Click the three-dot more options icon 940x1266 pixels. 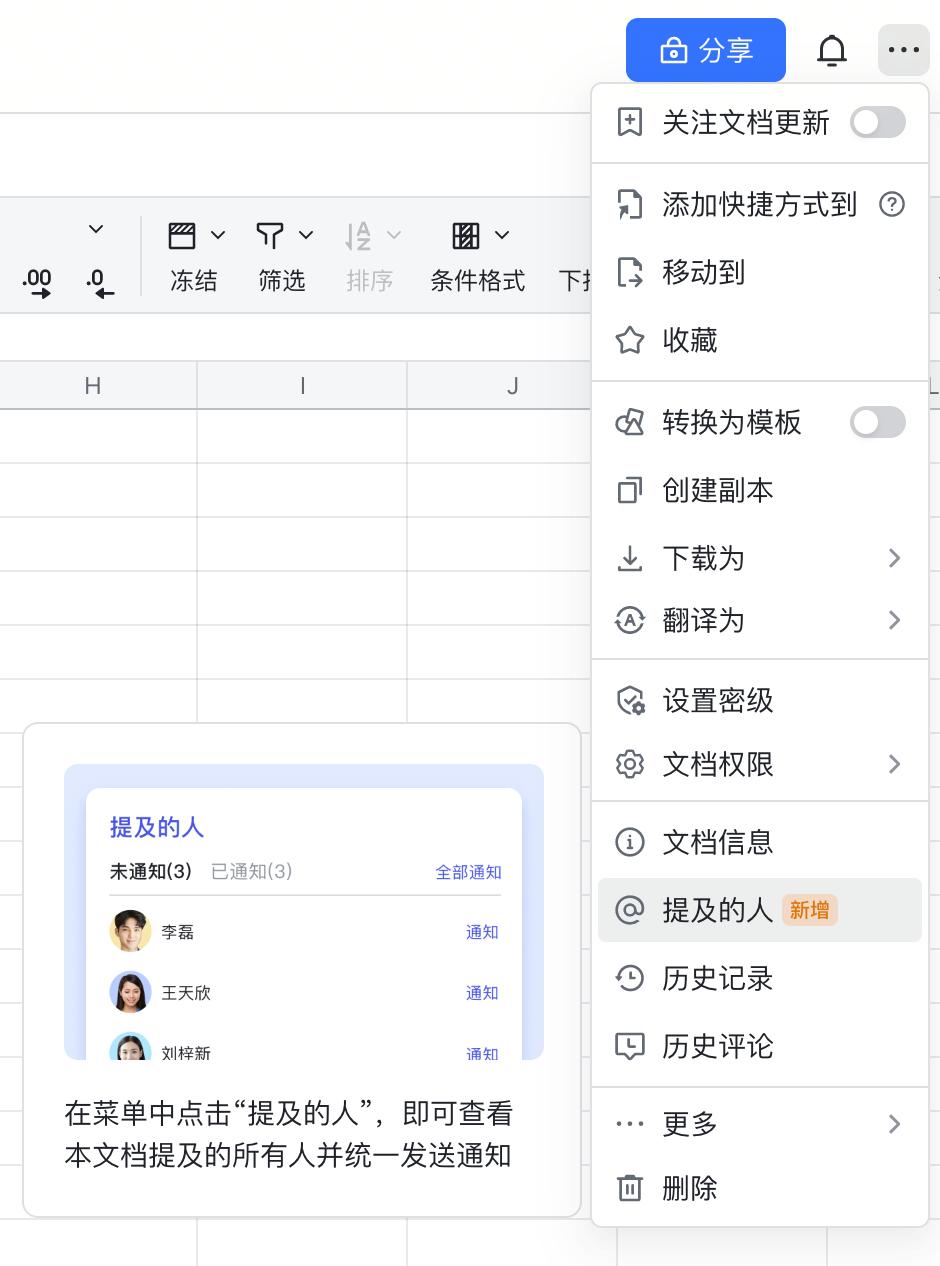tap(903, 50)
